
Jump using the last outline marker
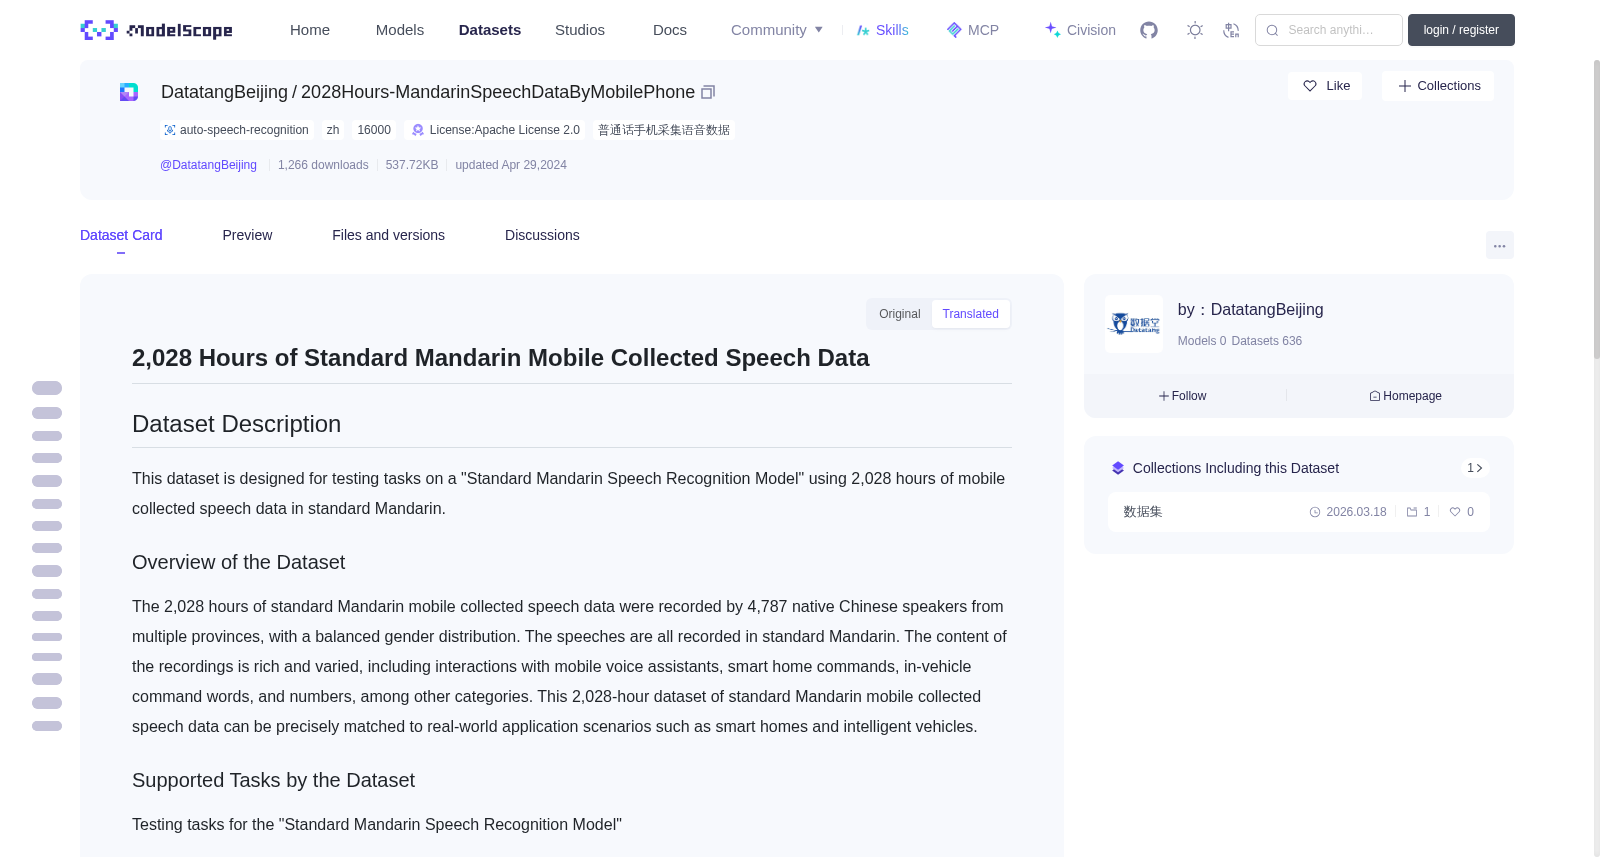[47, 726]
